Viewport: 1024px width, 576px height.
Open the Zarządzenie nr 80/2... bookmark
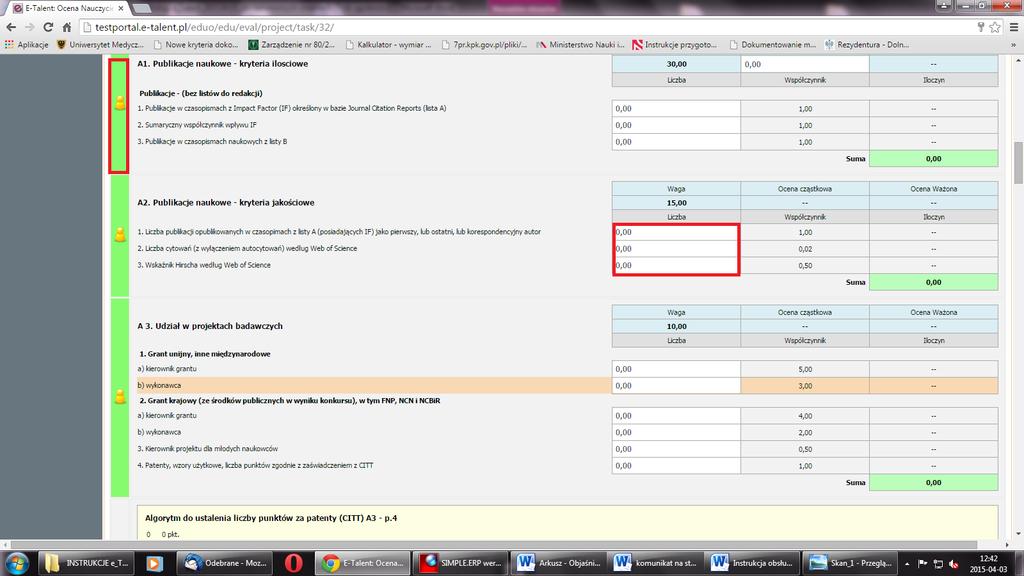(x=291, y=45)
